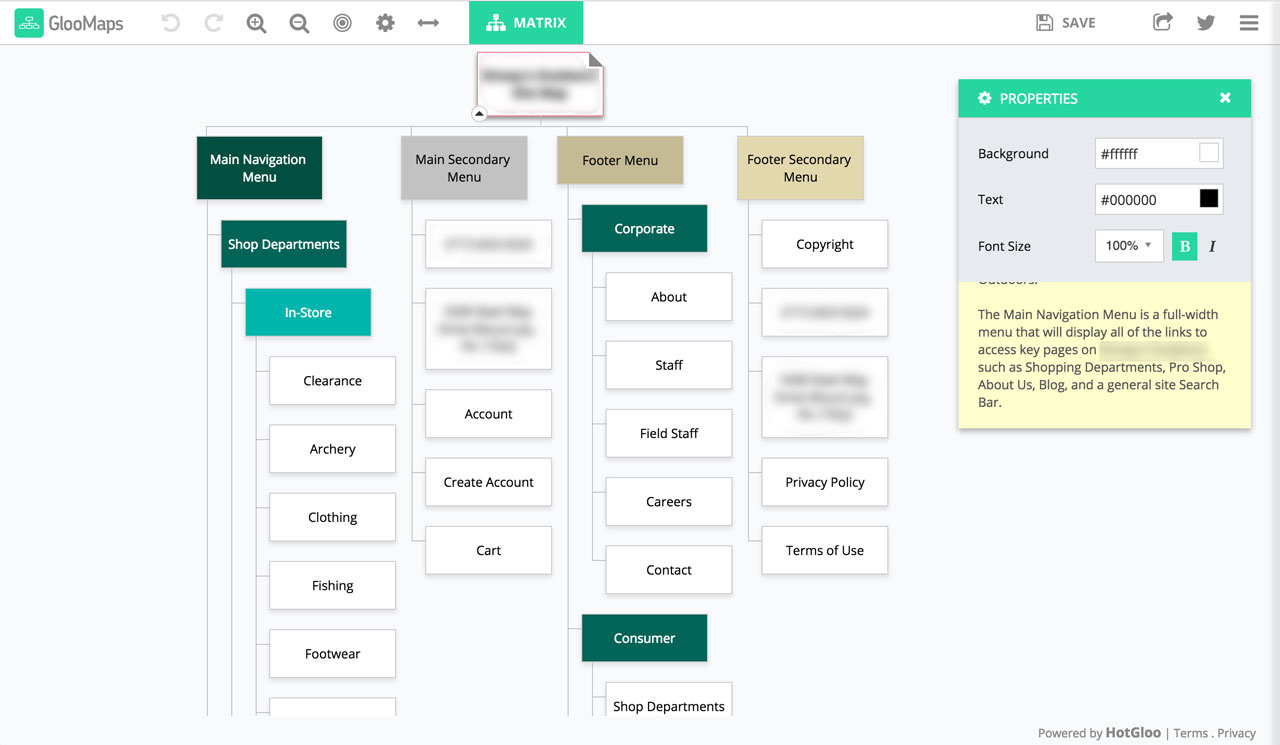Switch to Matrix view
The width and height of the screenshot is (1280, 745).
pyautogui.click(x=526, y=23)
